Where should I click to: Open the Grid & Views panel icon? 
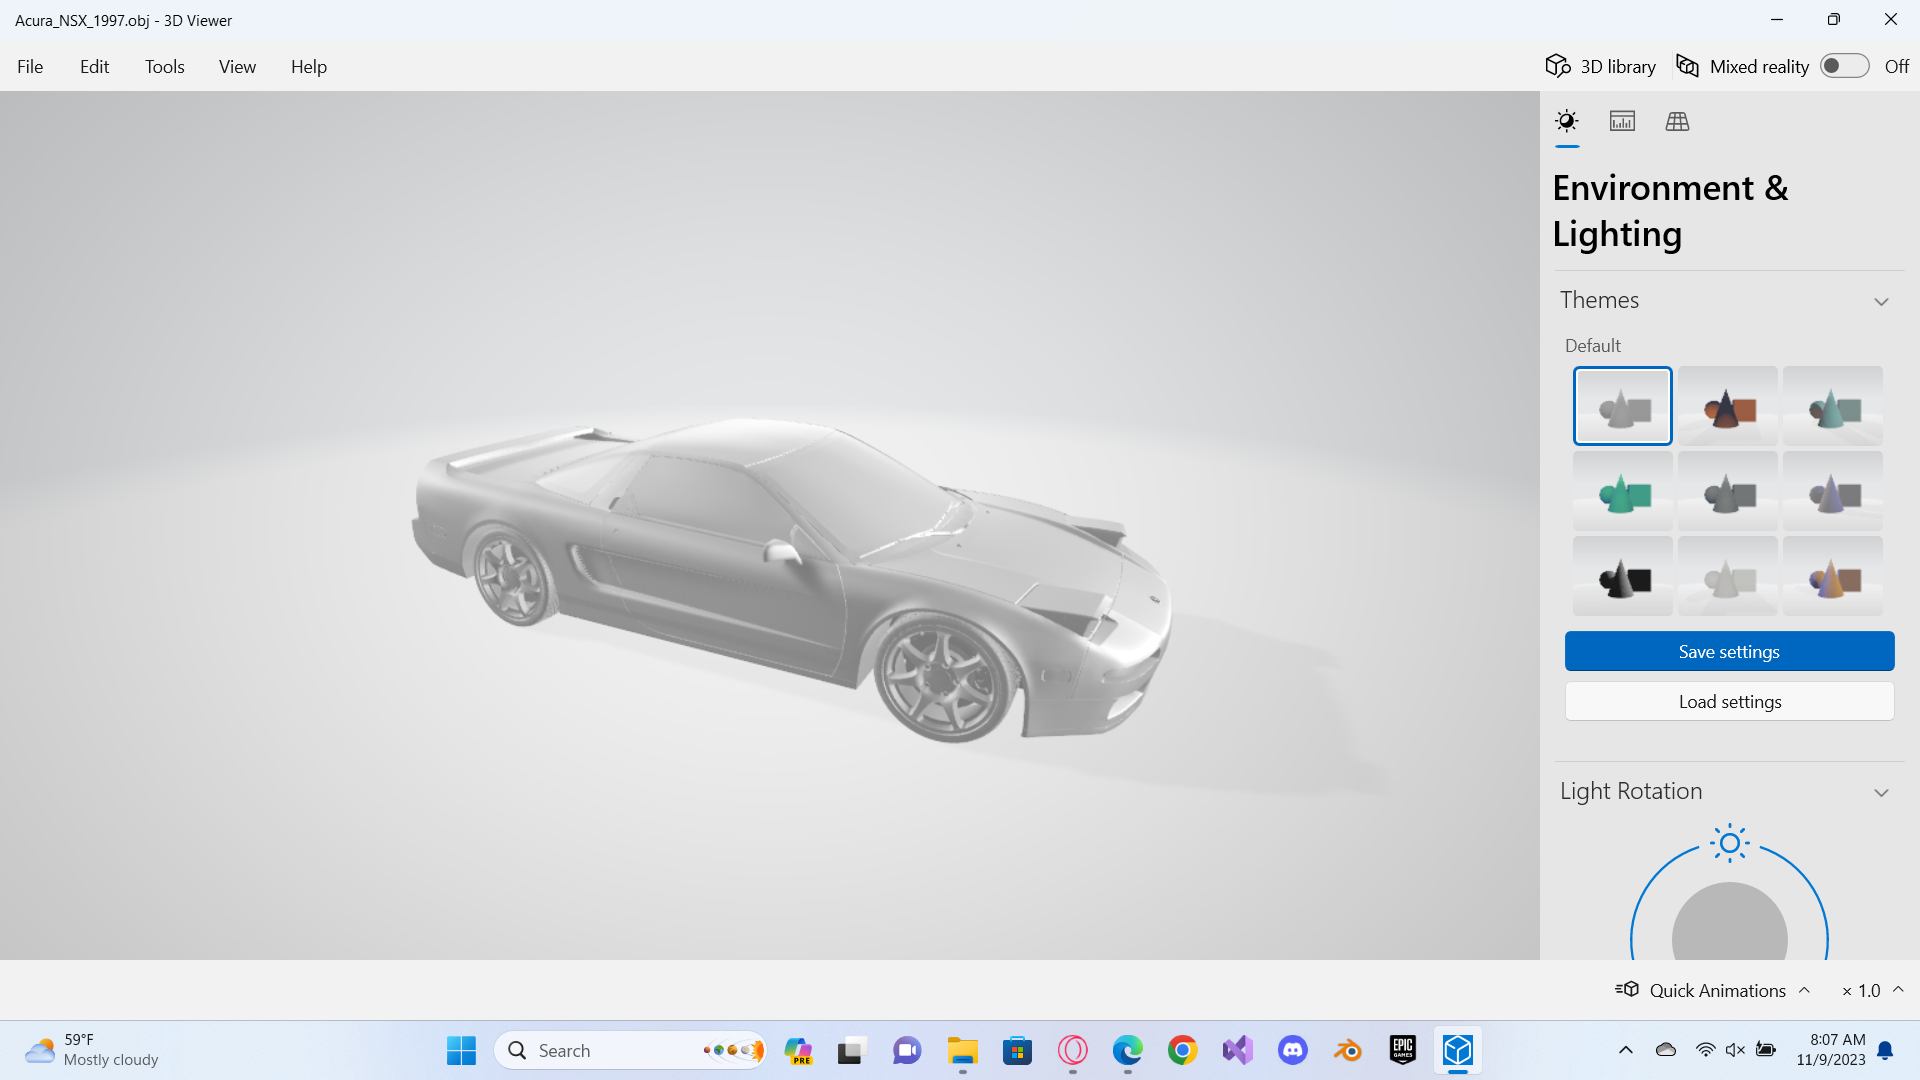click(x=1677, y=122)
